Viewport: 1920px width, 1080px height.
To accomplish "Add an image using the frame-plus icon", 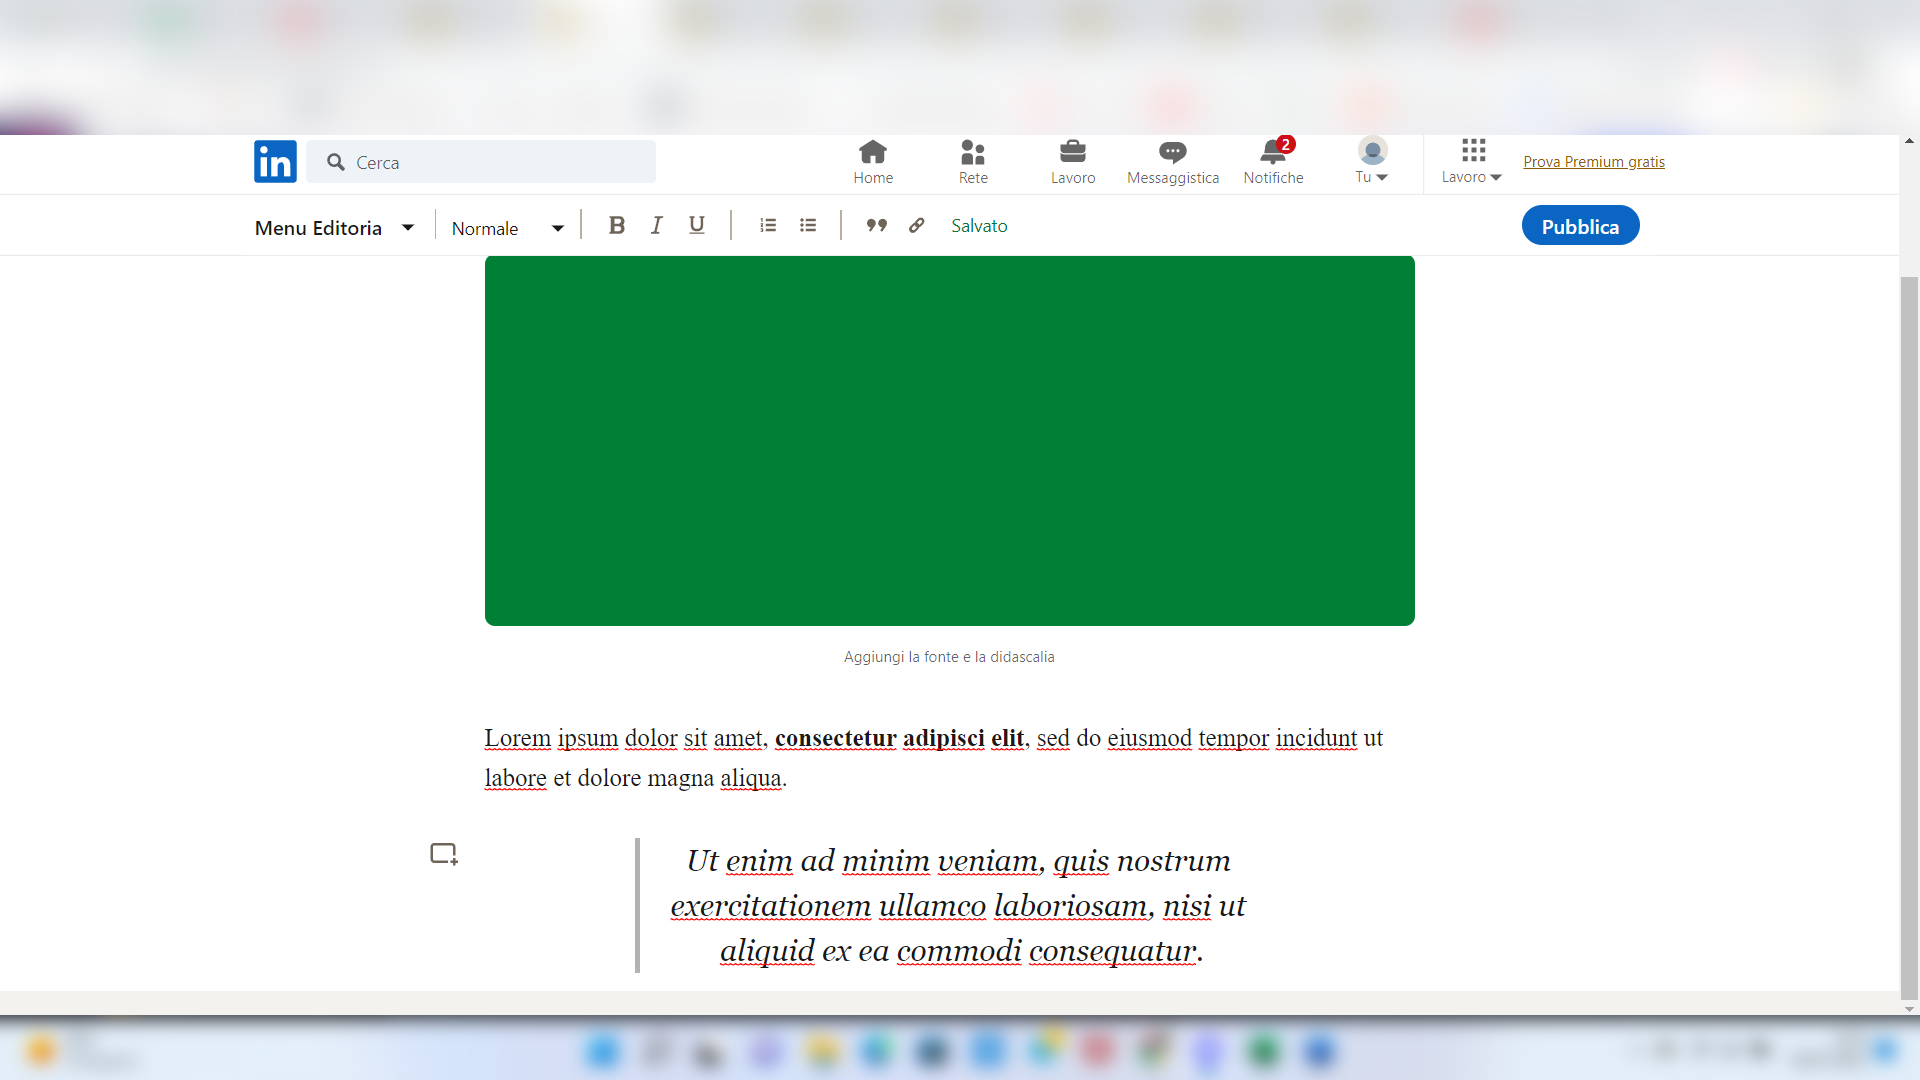I will pyautogui.click(x=443, y=853).
